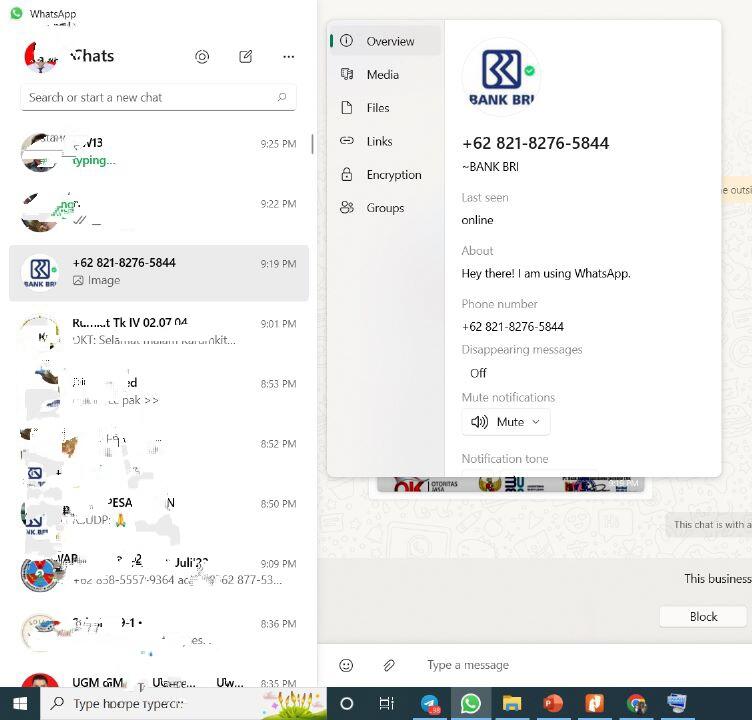This screenshot has width=752, height=720.
Task: Open the chat from 9:25 PM showing typing
Action: click(159, 153)
